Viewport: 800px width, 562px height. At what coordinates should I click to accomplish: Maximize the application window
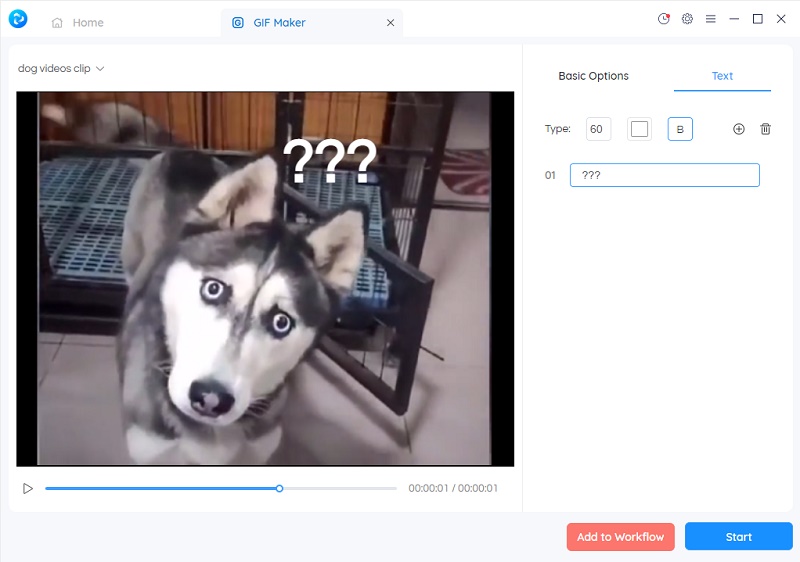758,19
